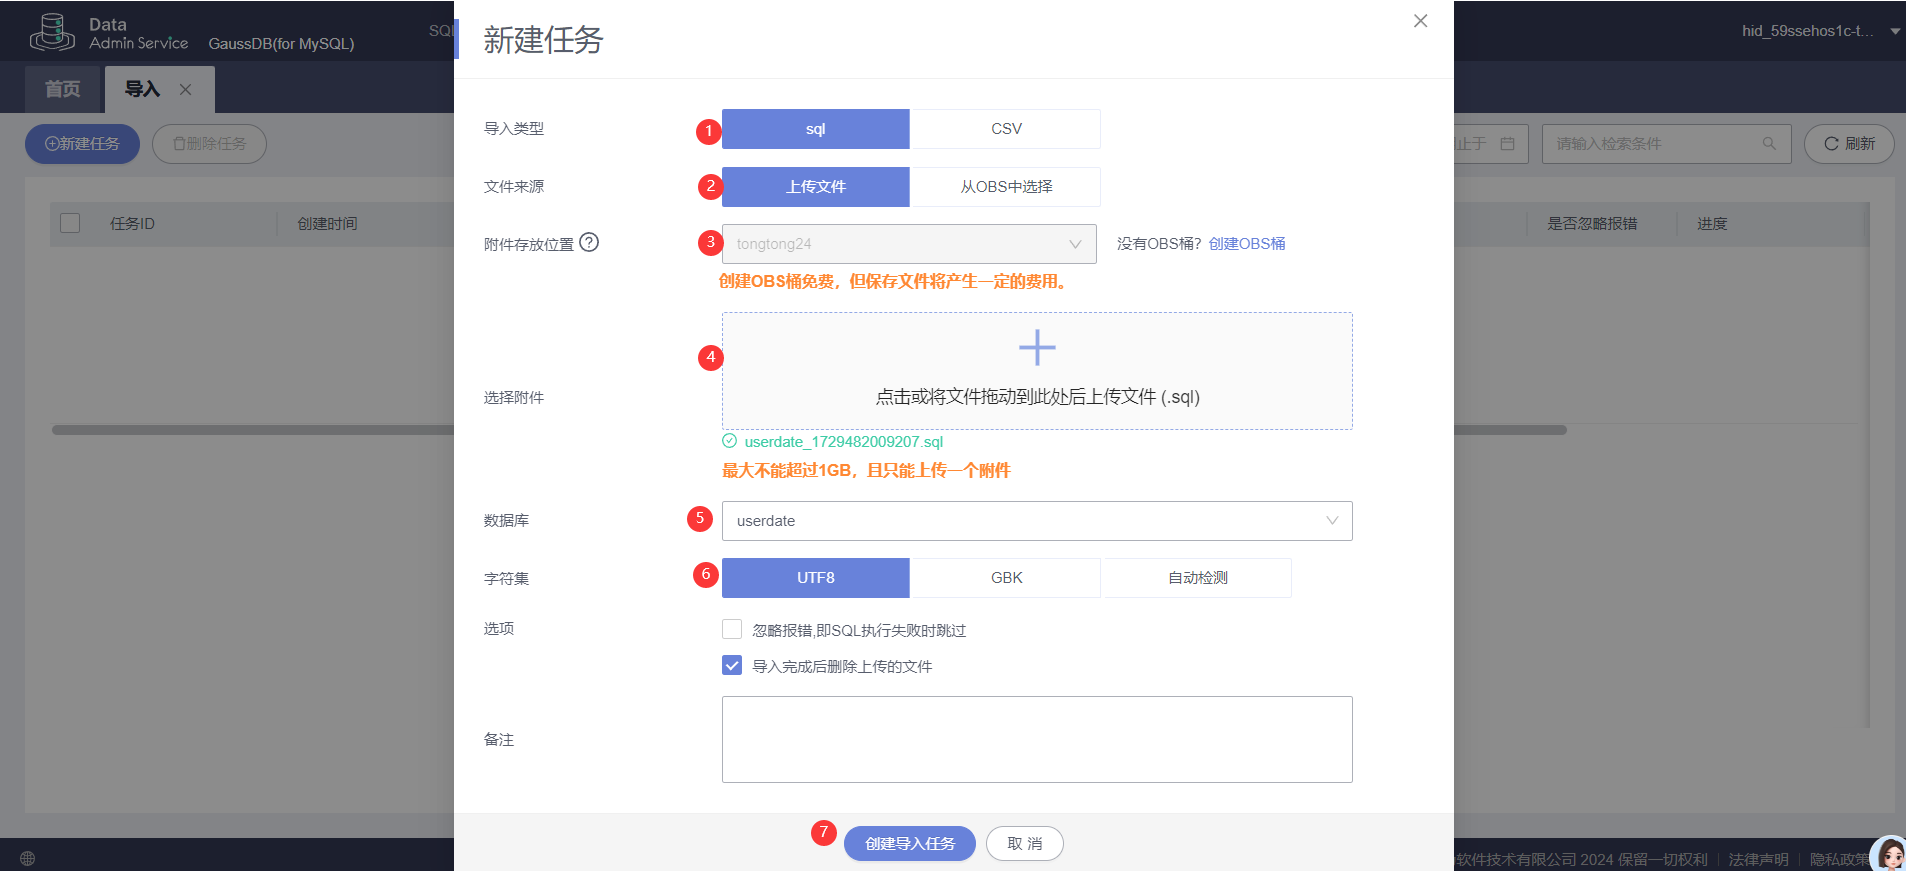The height and width of the screenshot is (871, 1906).
Task: Select 自动检测 character set
Action: click(x=1197, y=578)
